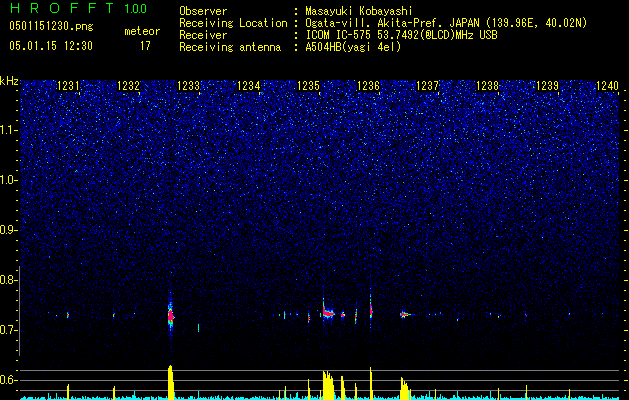Click the 0.7 kHz axis label
Image resolution: width=629 pixels, height=400 pixels.
click(x=7, y=330)
